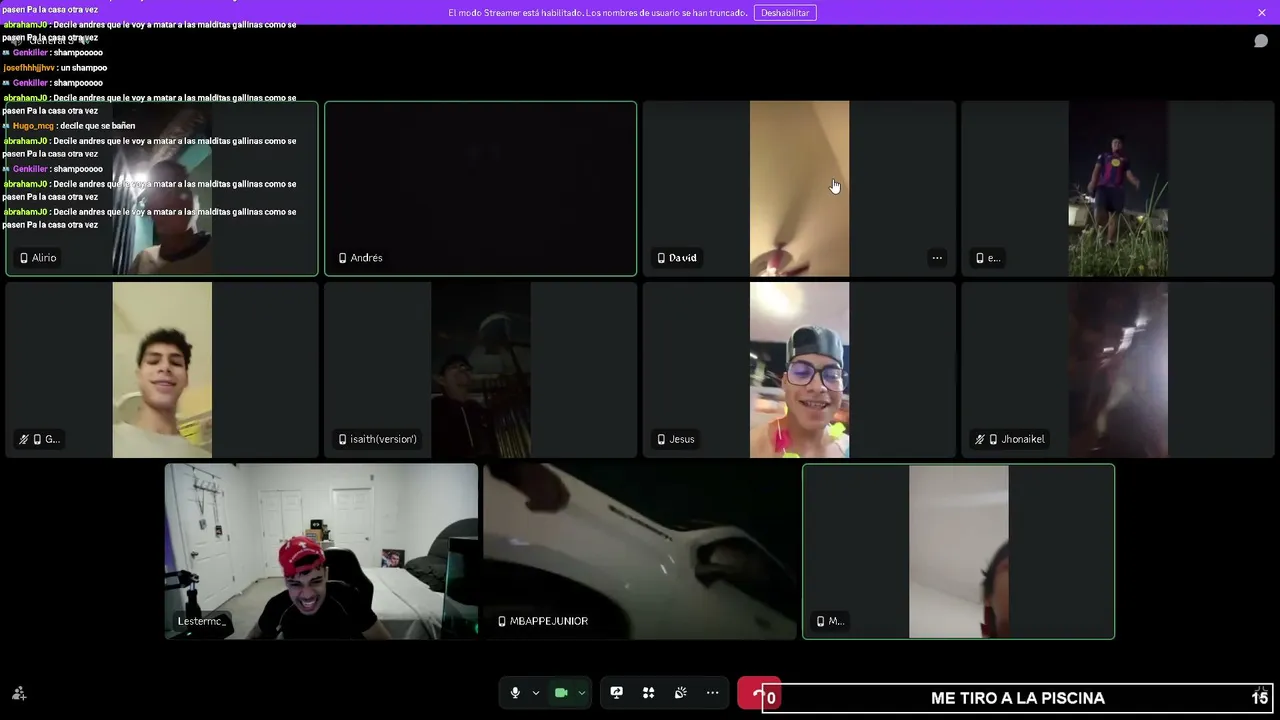Focus Jhonaikel's video tile
The image size is (1280, 720).
1118,370
